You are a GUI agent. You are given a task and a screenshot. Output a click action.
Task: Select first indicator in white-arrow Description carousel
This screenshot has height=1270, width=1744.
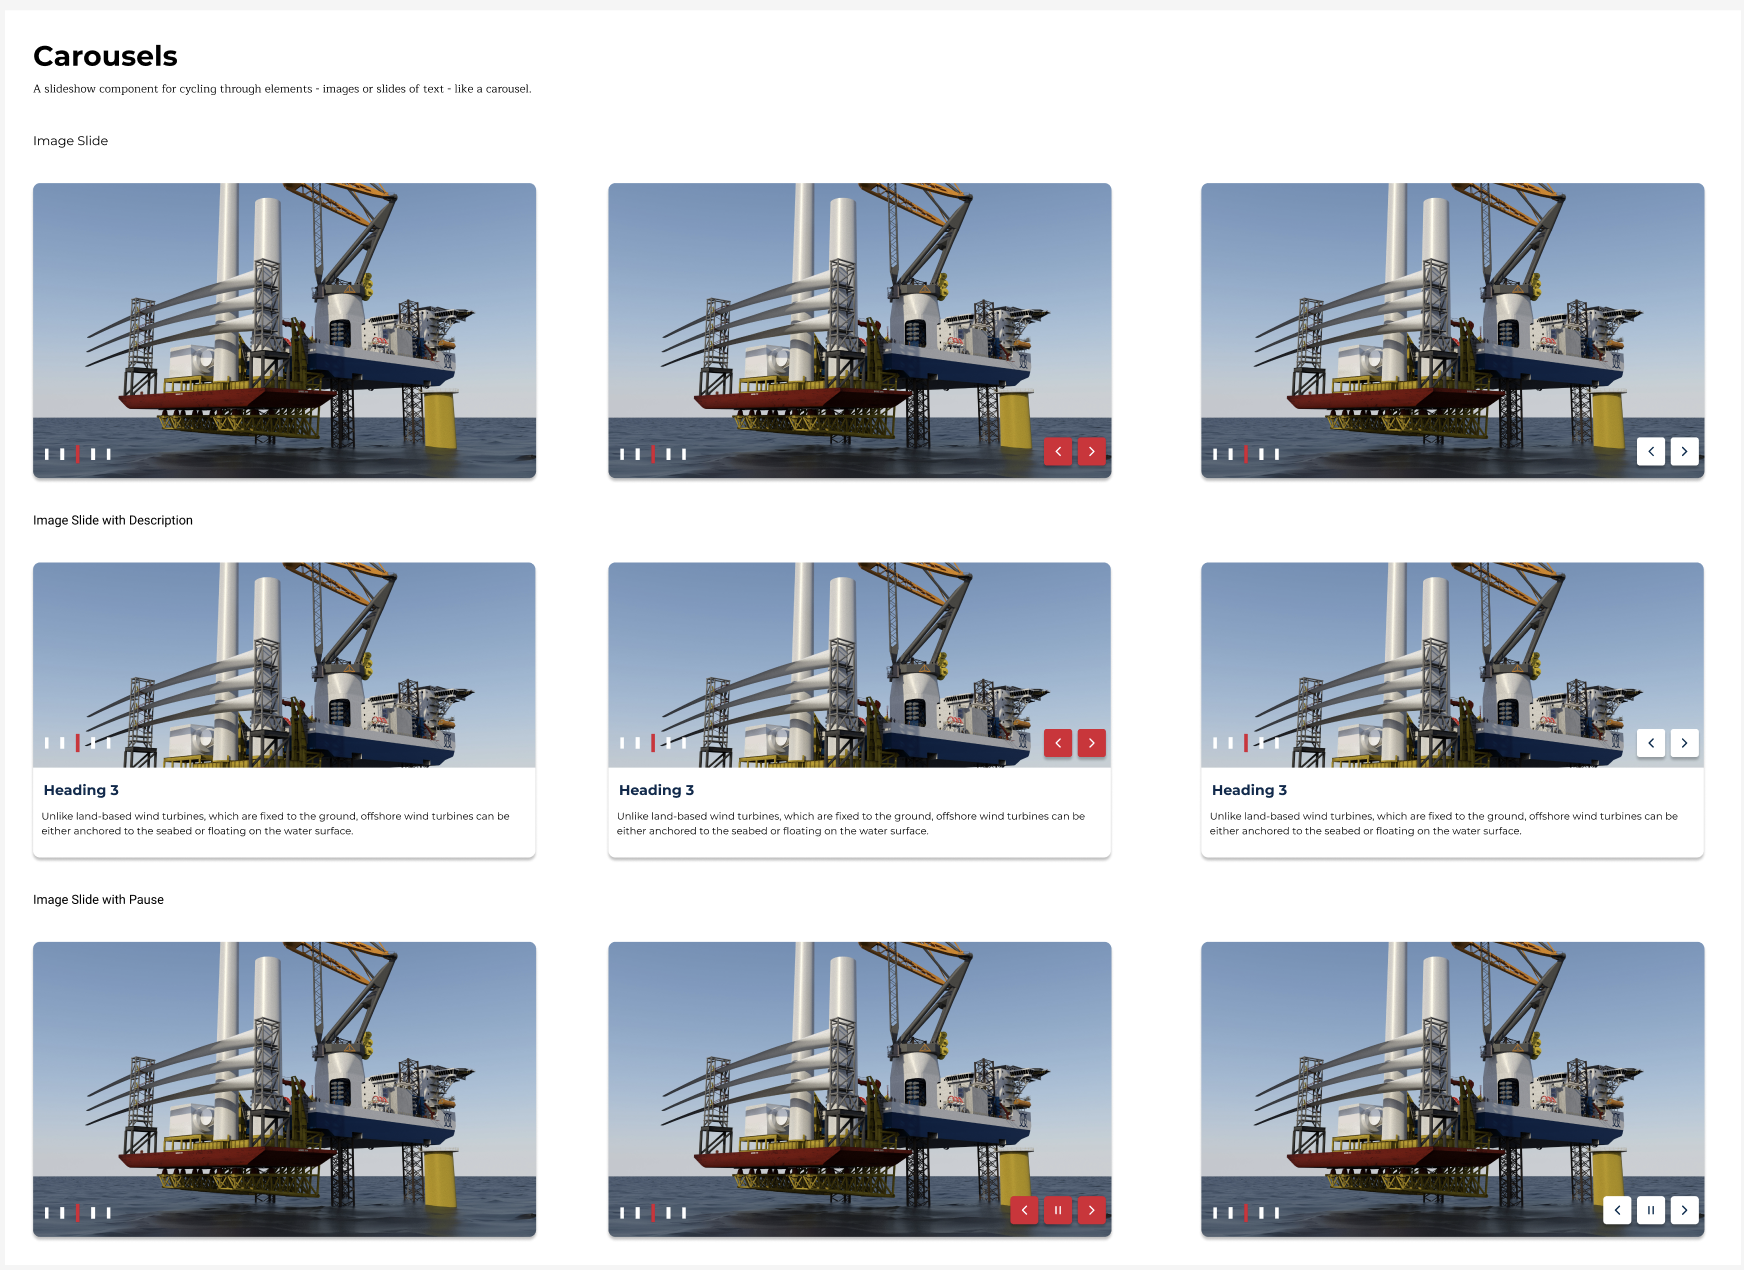[x=1215, y=743]
